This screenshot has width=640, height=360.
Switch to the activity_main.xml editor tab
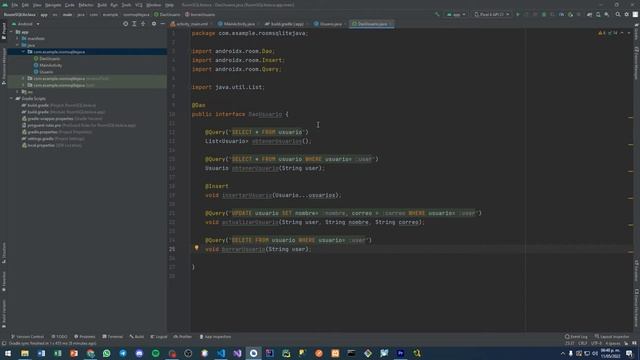tap(189, 24)
